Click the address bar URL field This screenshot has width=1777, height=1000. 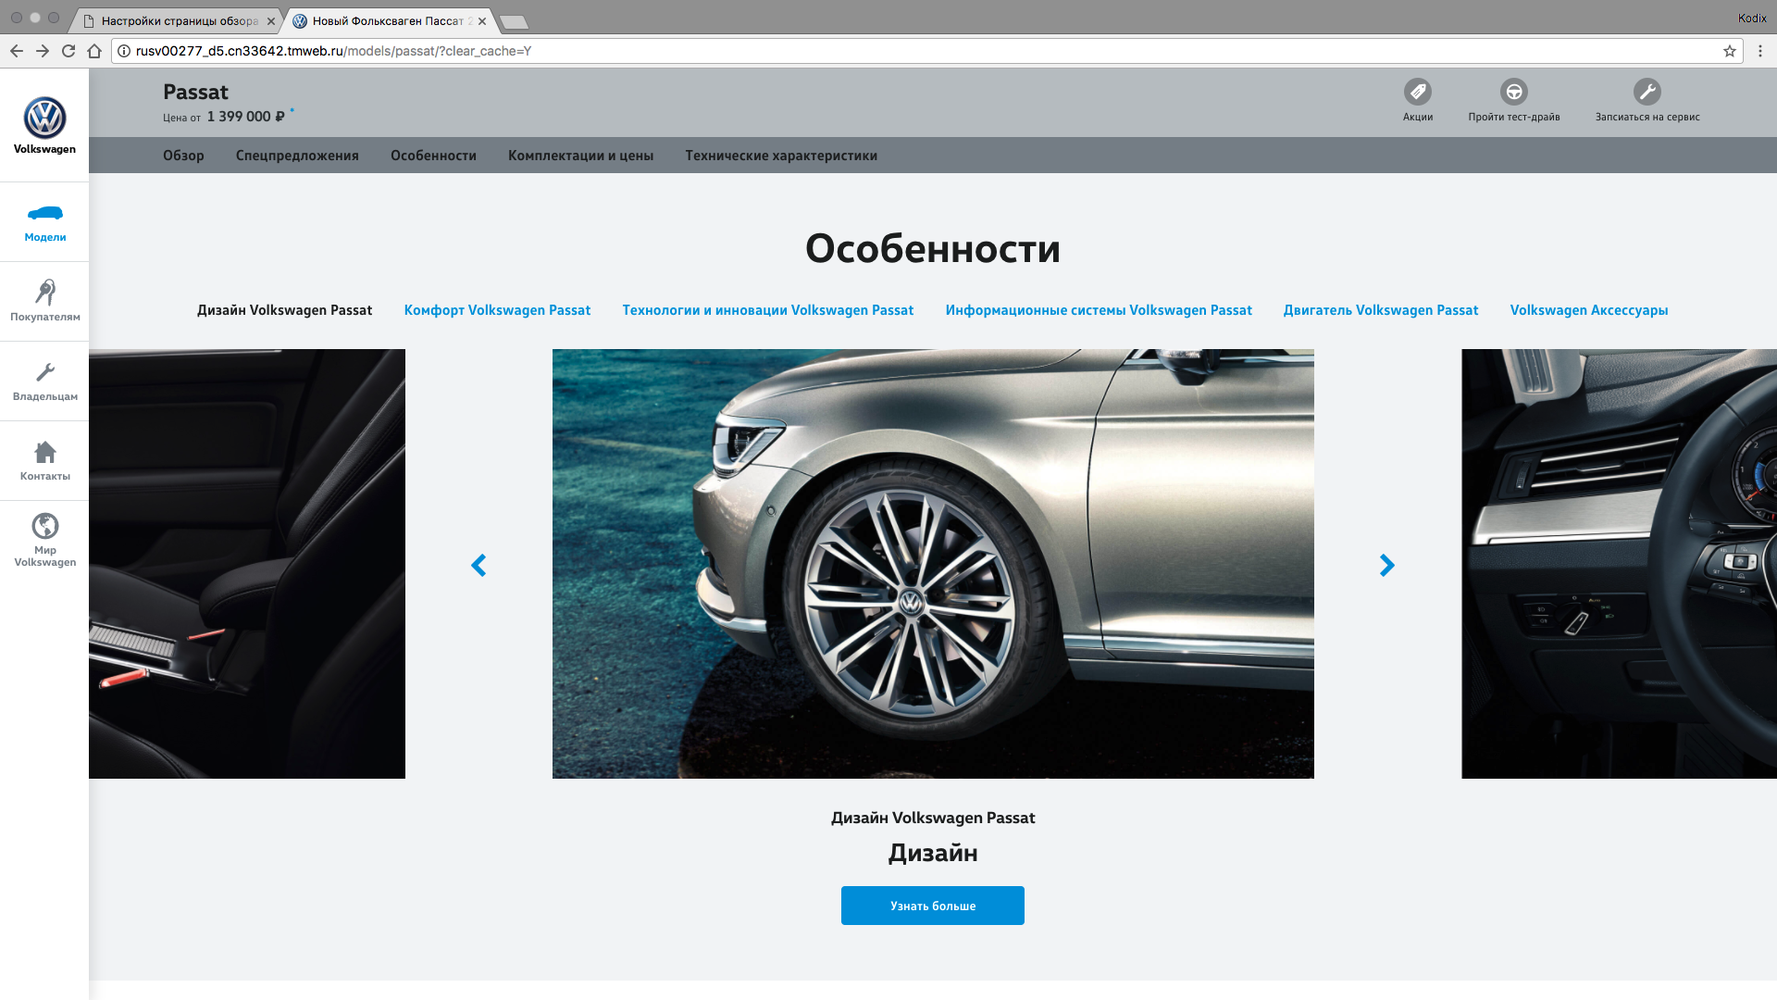(x=926, y=51)
